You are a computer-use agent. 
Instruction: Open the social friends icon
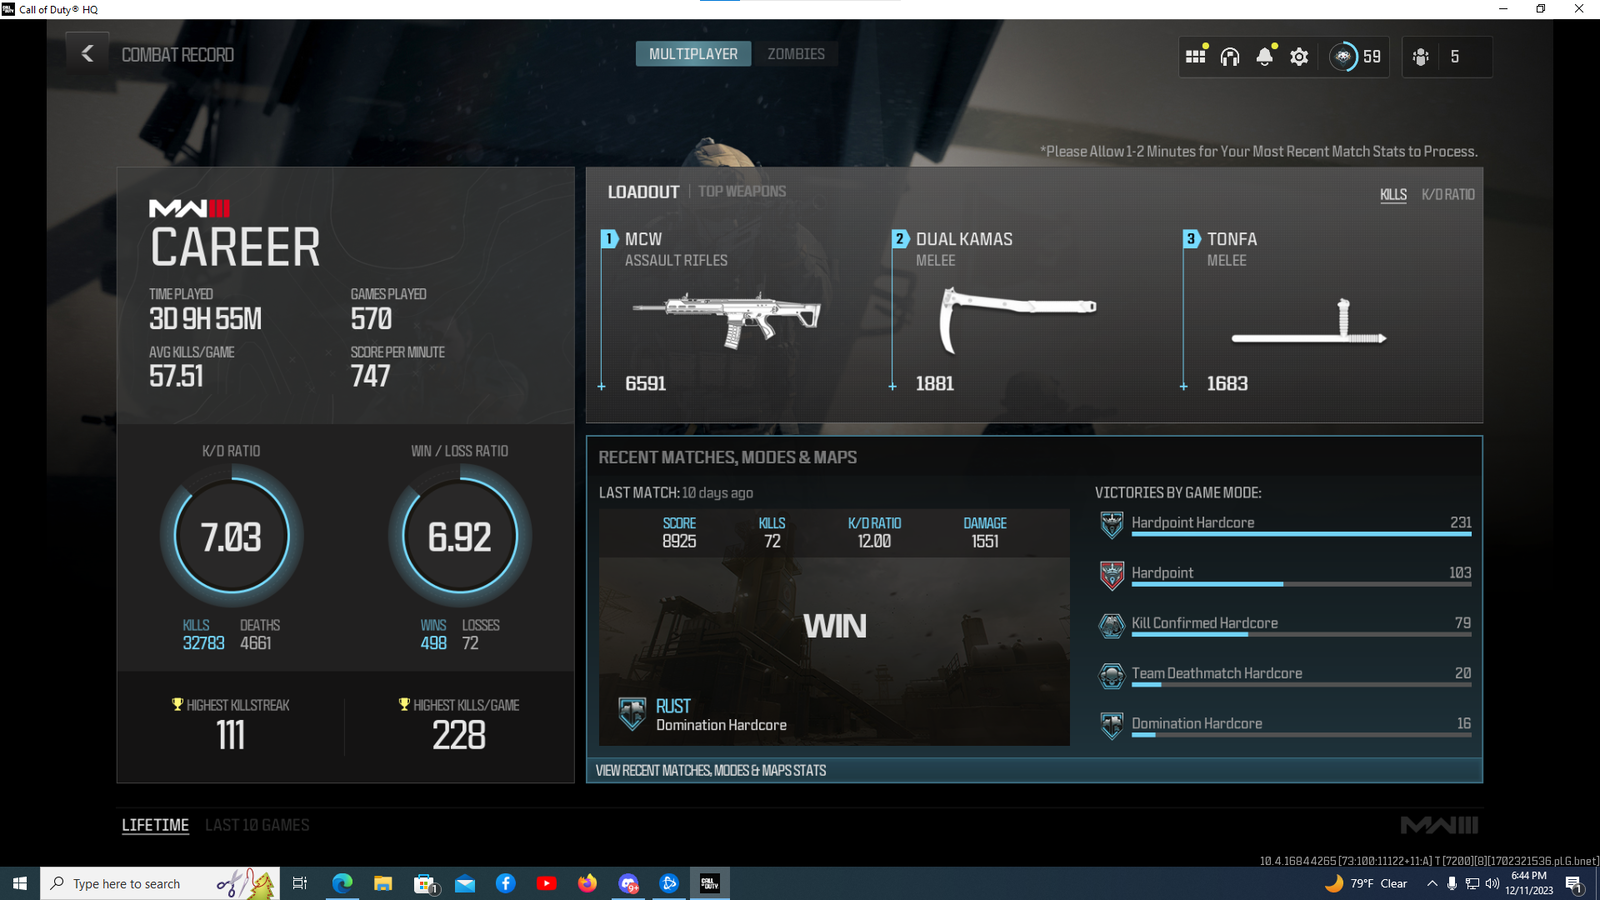[1420, 57]
